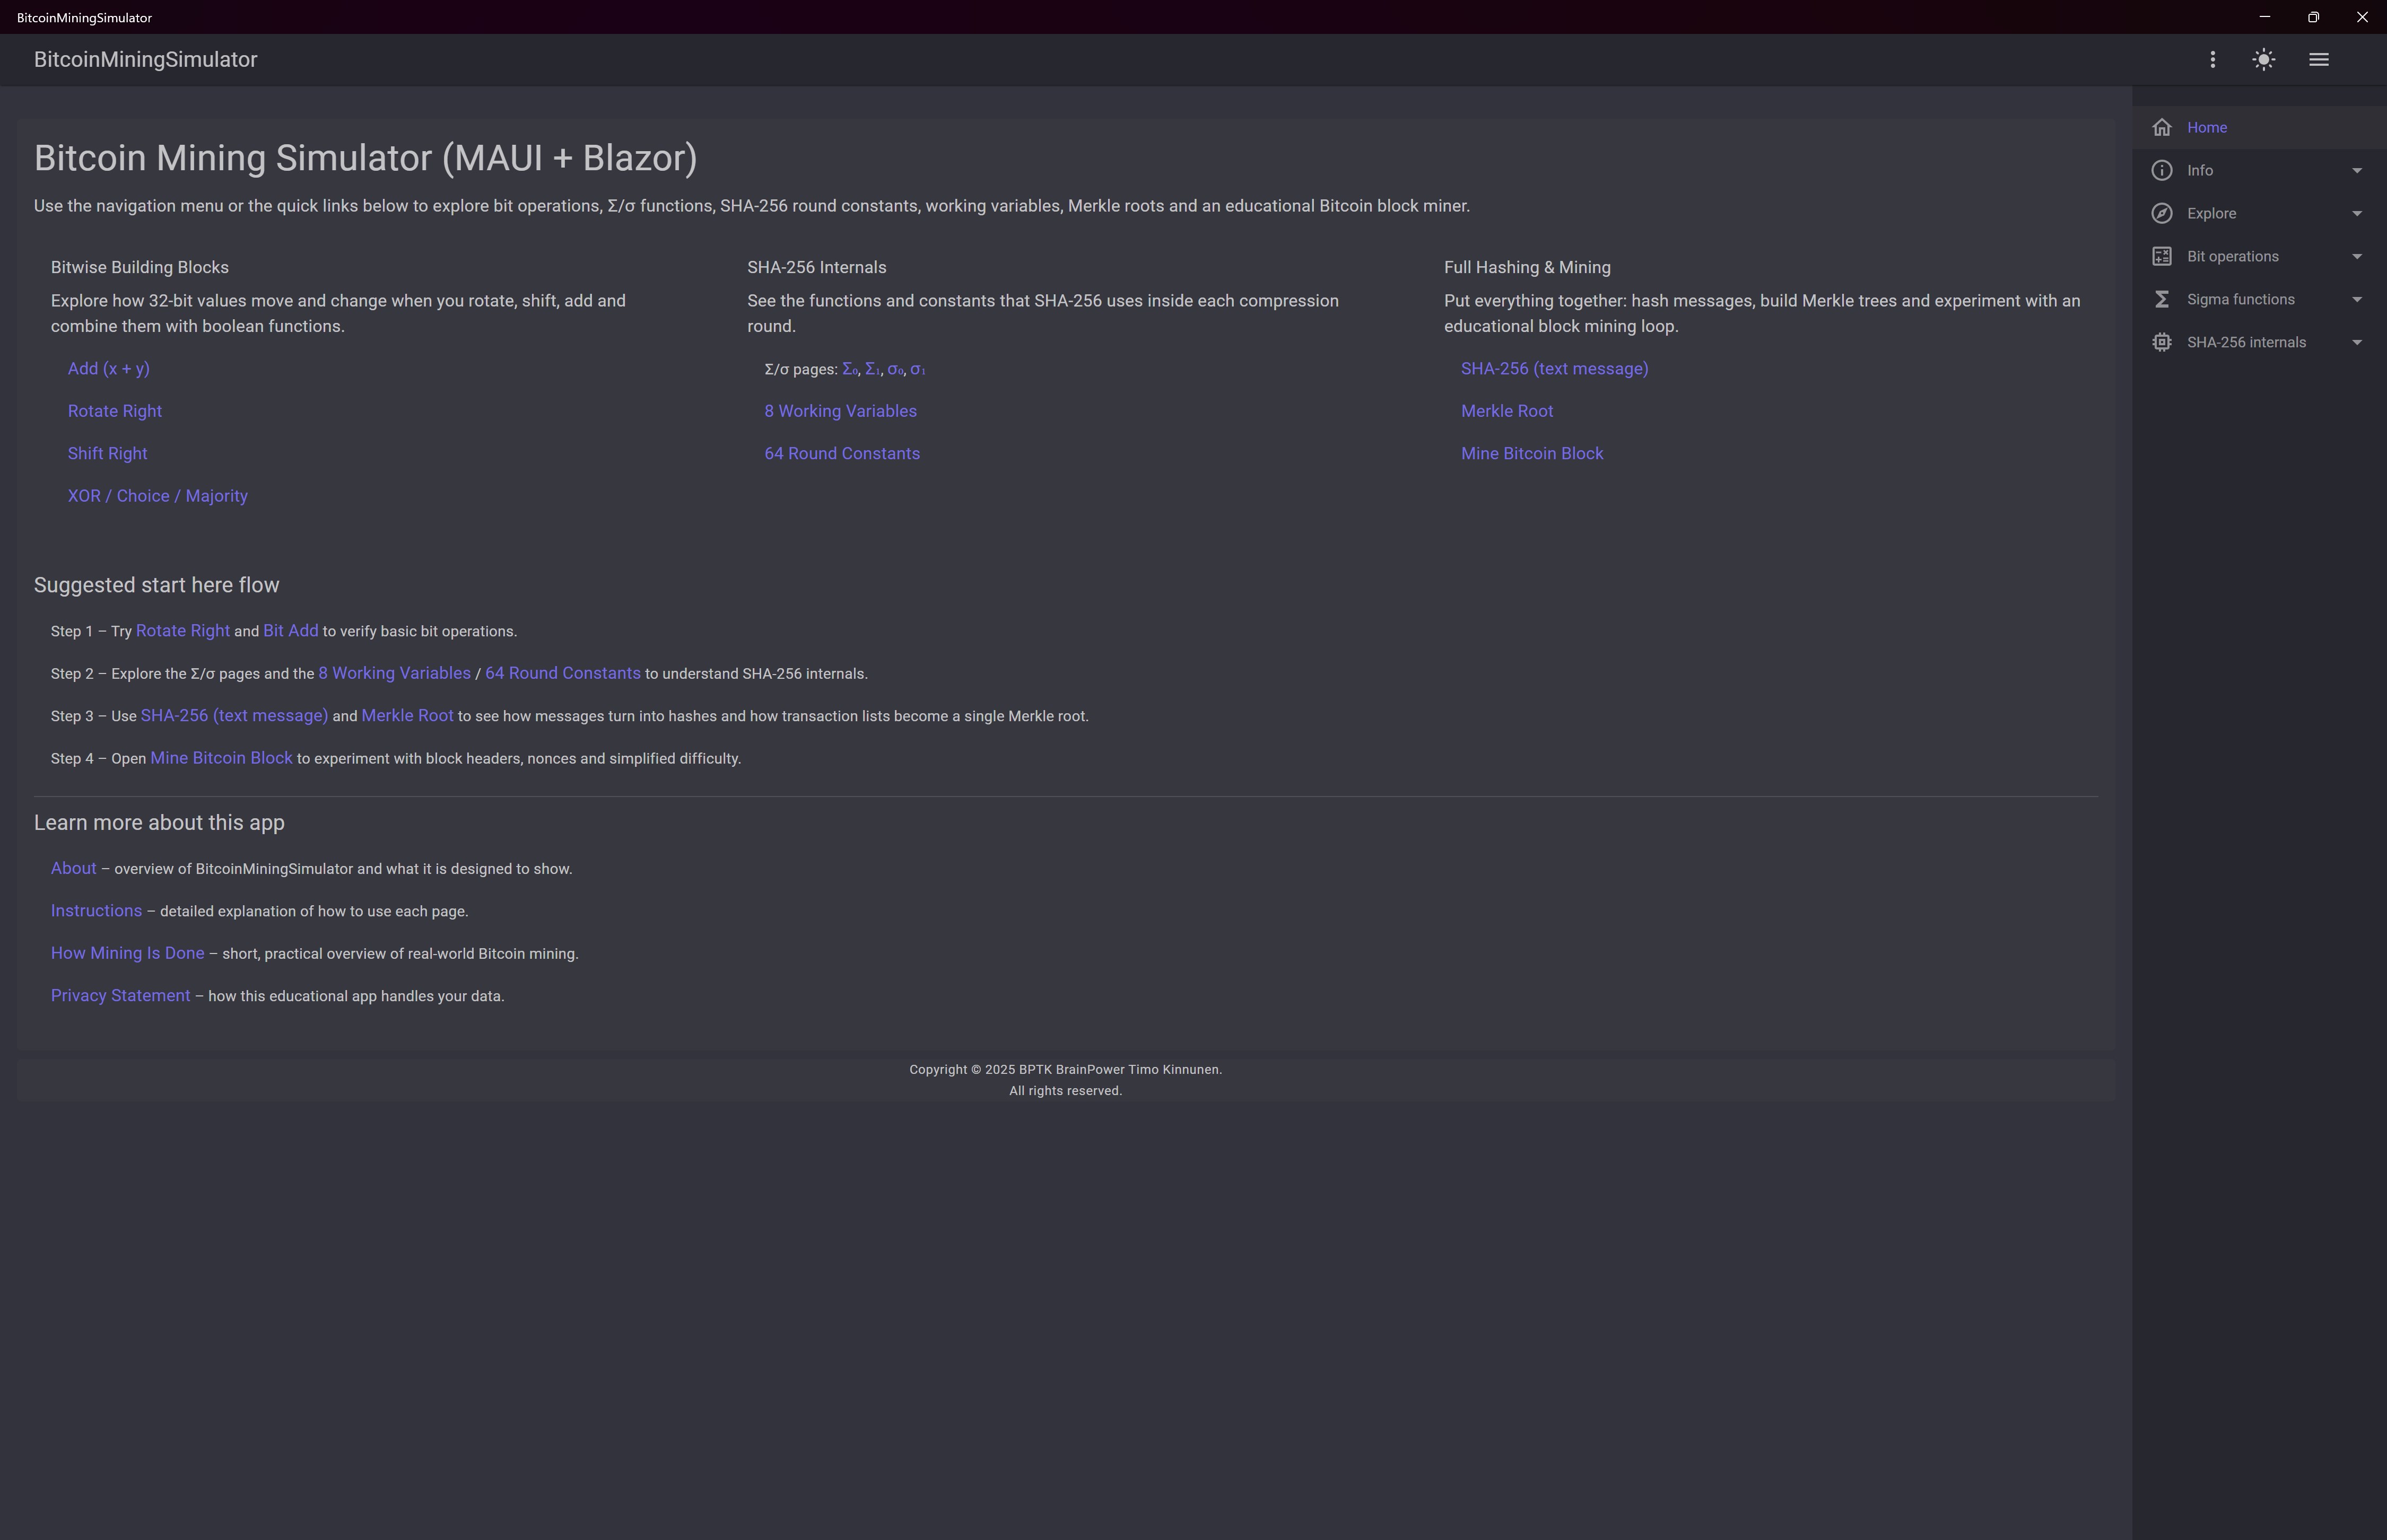This screenshot has height=1540, width=2387.
Task: Expand the Bit operations dropdown arrow
Action: click(2357, 256)
